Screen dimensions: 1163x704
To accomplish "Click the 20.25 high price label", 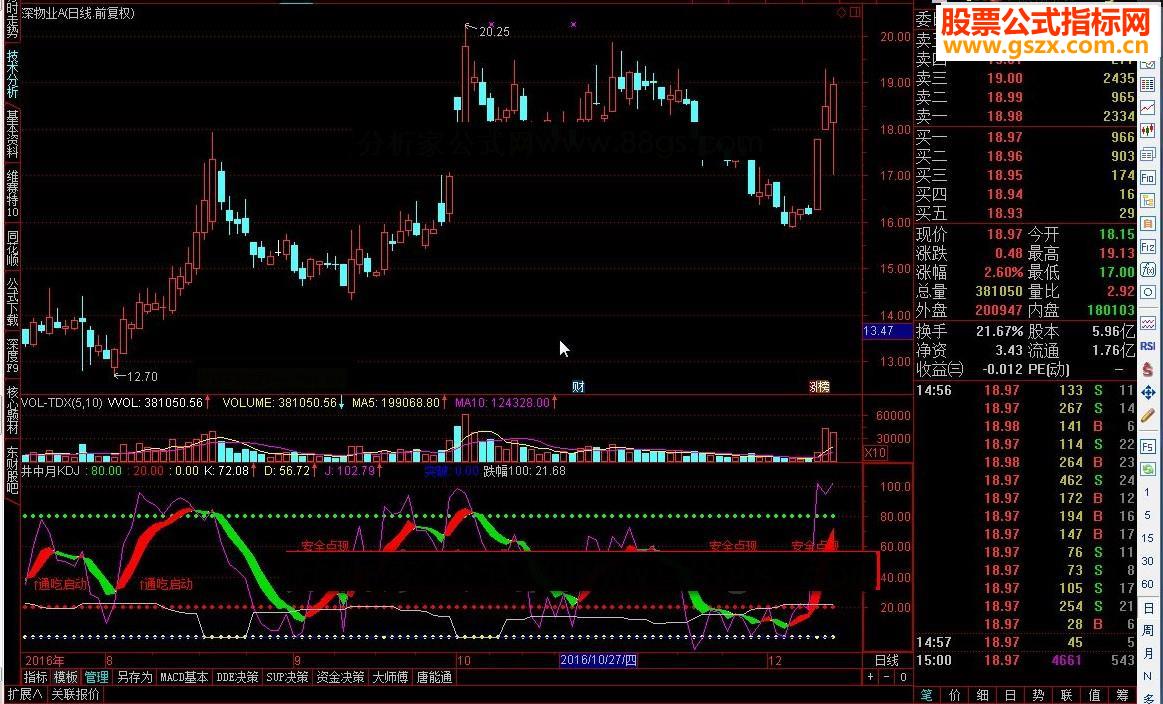I will 495,32.
